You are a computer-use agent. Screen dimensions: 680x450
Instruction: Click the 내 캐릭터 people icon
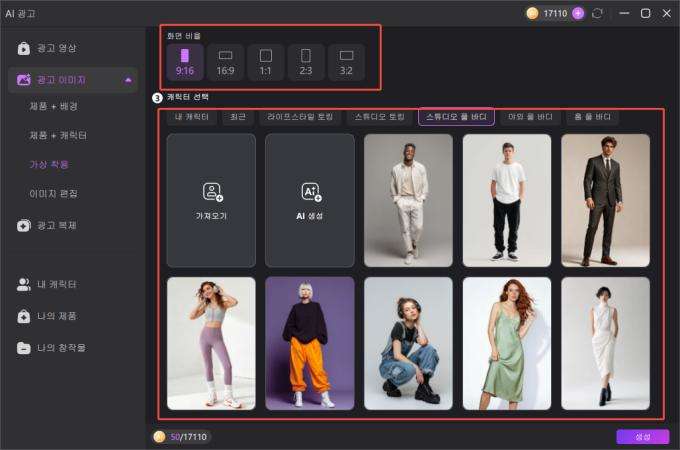[x=23, y=284]
